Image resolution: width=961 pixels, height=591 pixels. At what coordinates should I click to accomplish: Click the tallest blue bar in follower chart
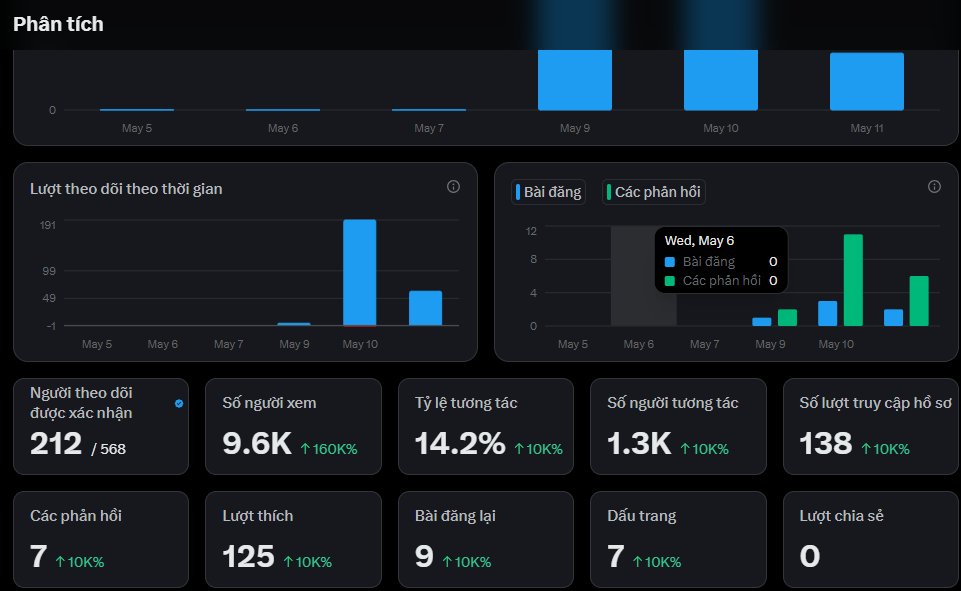(x=360, y=272)
